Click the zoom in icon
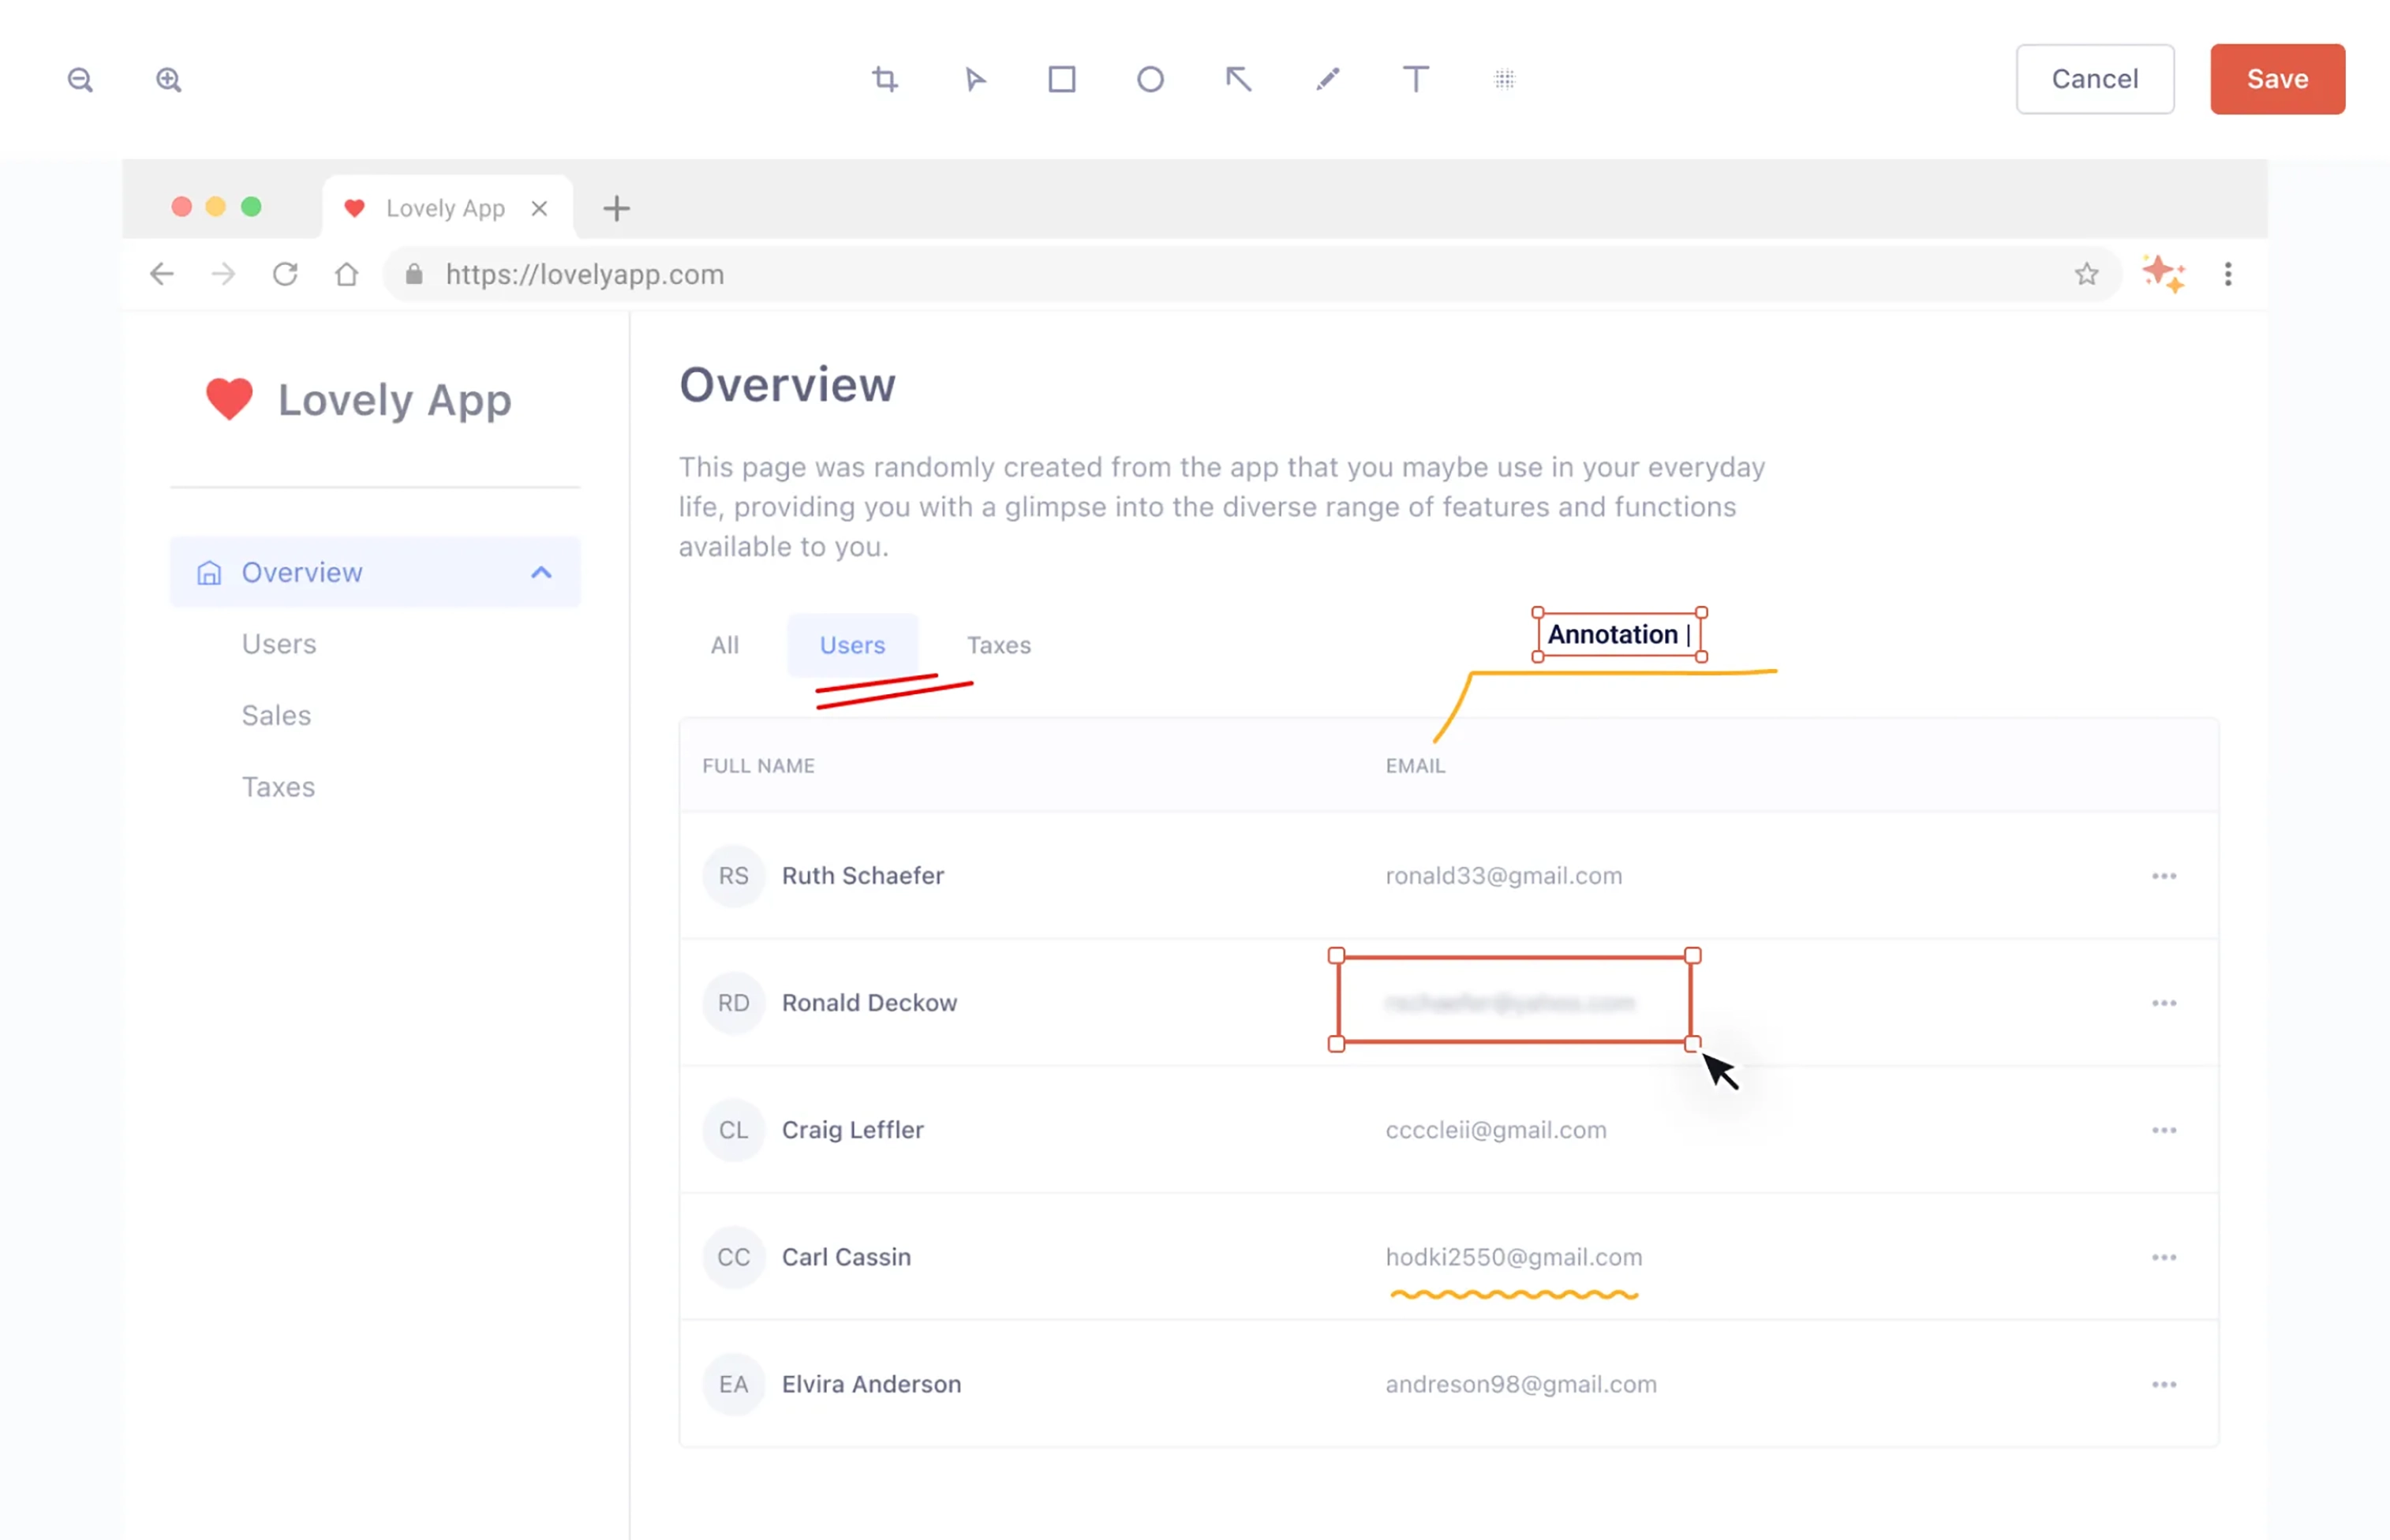The image size is (2390, 1540). [x=168, y=79]
